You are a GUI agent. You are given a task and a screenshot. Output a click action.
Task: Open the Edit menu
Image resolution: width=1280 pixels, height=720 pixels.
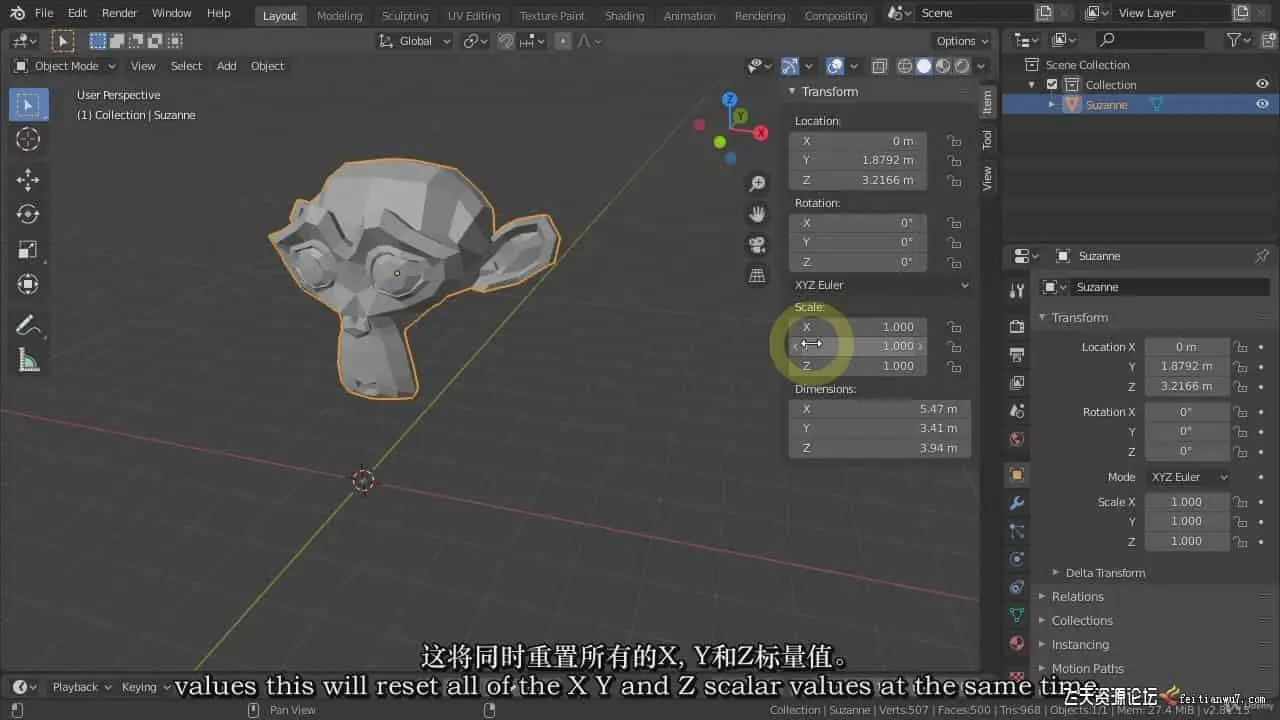tap(77, 13)
